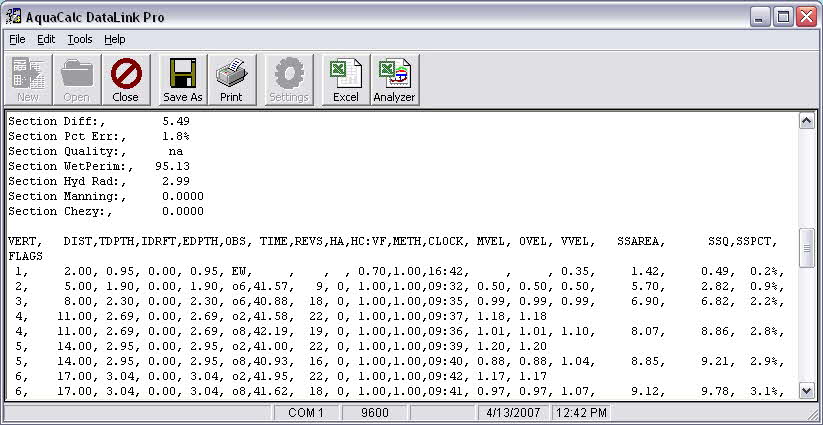Image resolution: width=823 pixels, height=425 pixels.
Task: Open the File menu
Action: pos(17,39)
